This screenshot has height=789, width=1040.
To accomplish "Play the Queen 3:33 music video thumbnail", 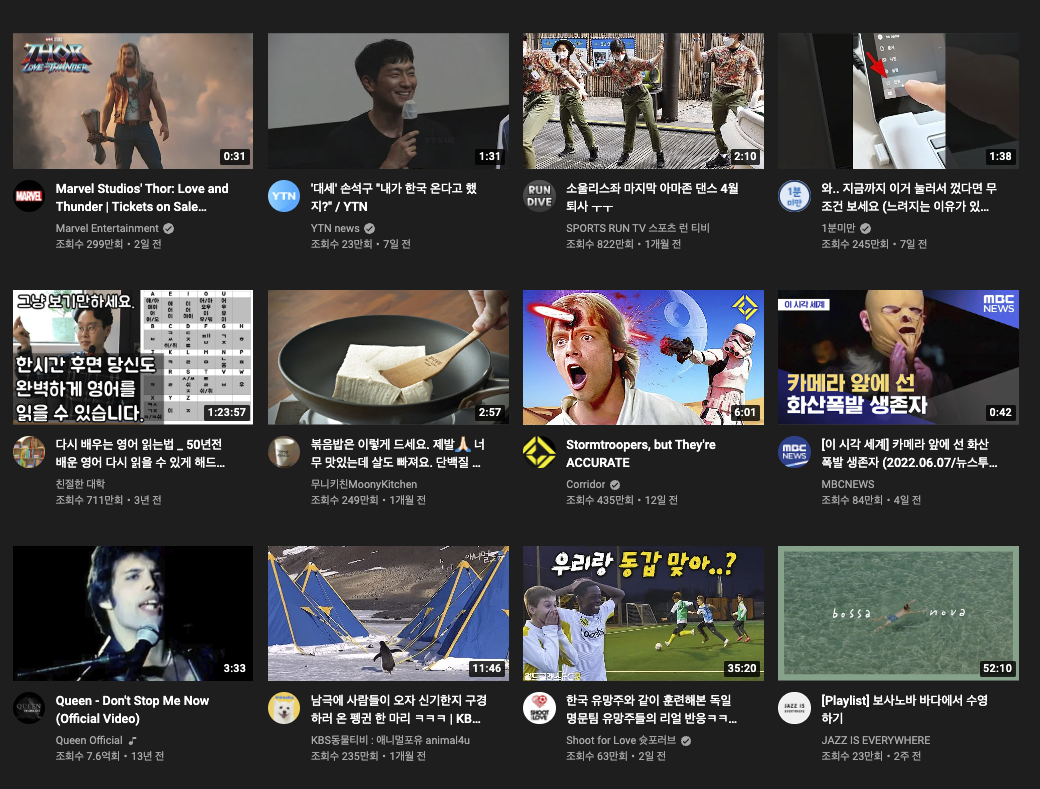I will 133,613.
